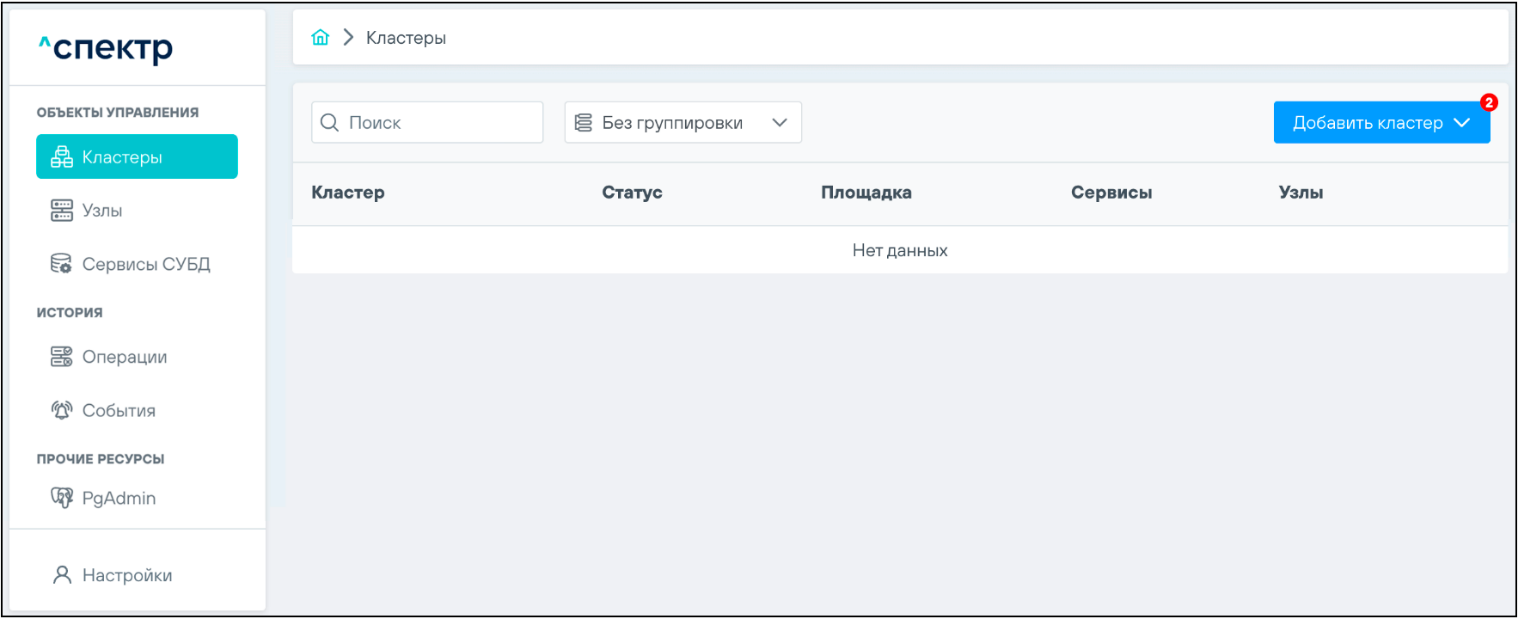The image size is (1518, 619).
Task: Click the PgAdmin elephant icon
Action: (x=62, y=498)
